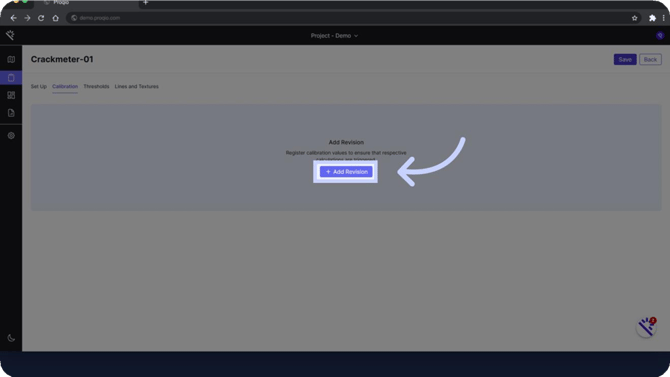Open the help assistant bubble with notification
The image size is (670, 377).
[x=646, y=327]
